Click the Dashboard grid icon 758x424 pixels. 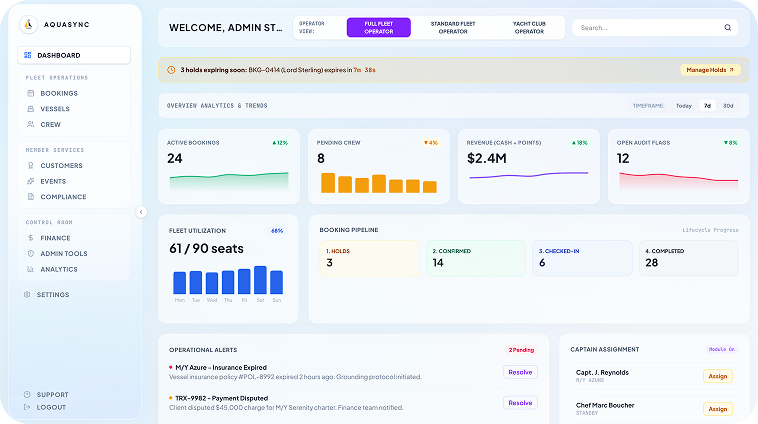[28, 55]
